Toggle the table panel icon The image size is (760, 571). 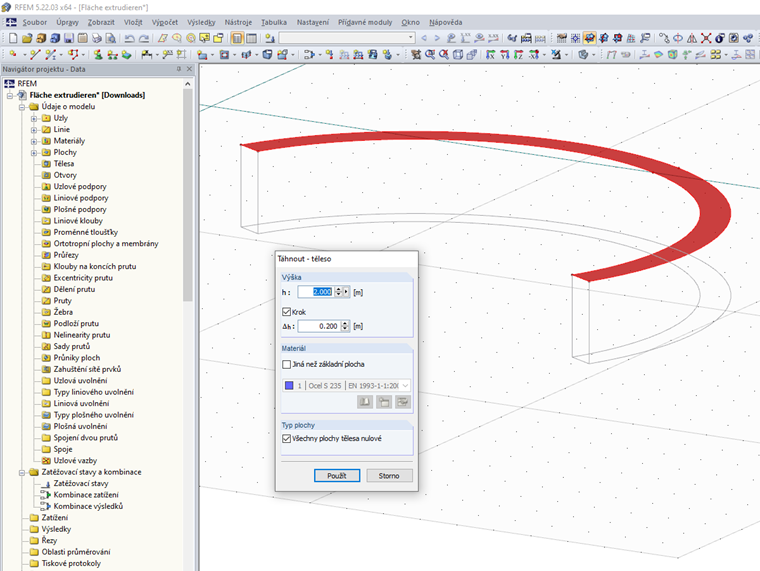click(x=252, y=38)
